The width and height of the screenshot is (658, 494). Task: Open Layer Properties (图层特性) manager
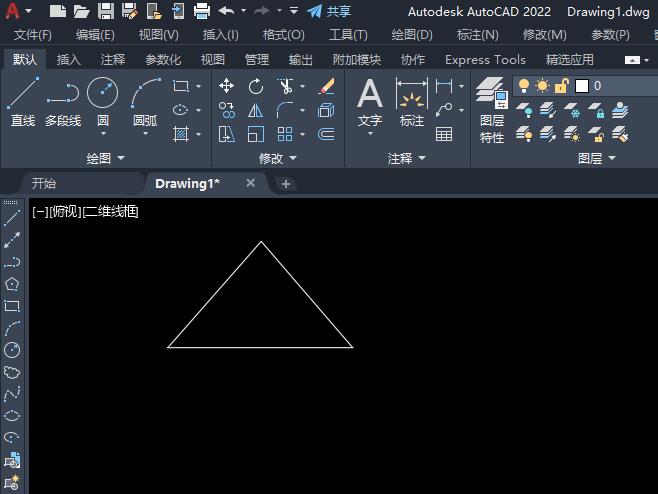pos(492,110)
